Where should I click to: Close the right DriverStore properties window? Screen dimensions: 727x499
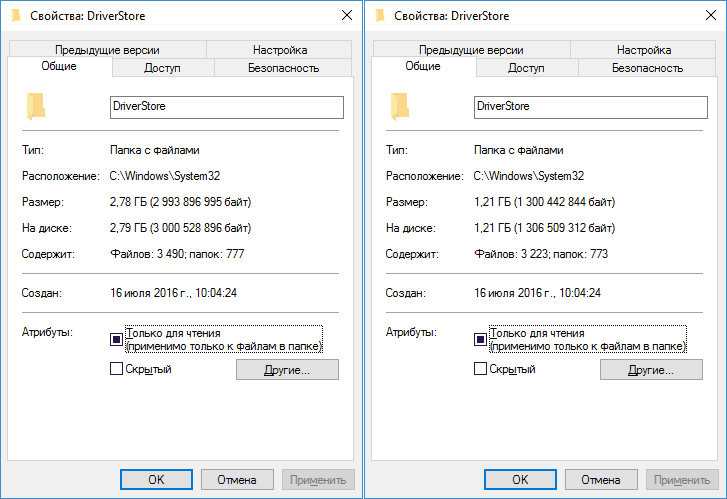711,15
